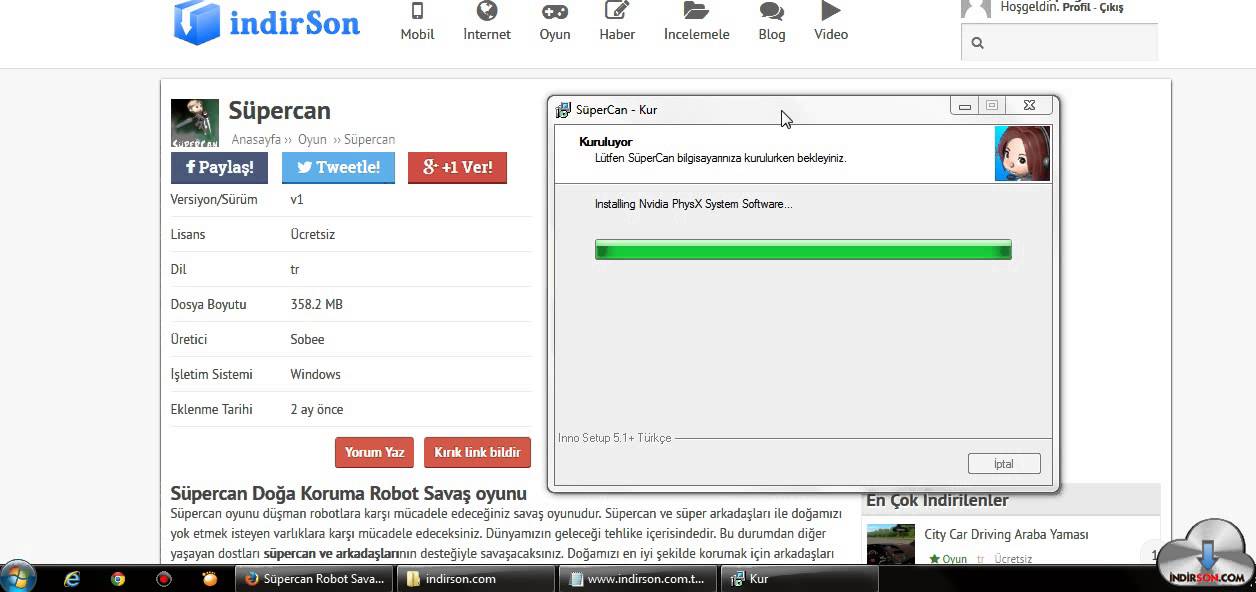Viewport: 1256px width, 592px height.
Task: Click the İptal button in installer
Action: (1004, 464)
